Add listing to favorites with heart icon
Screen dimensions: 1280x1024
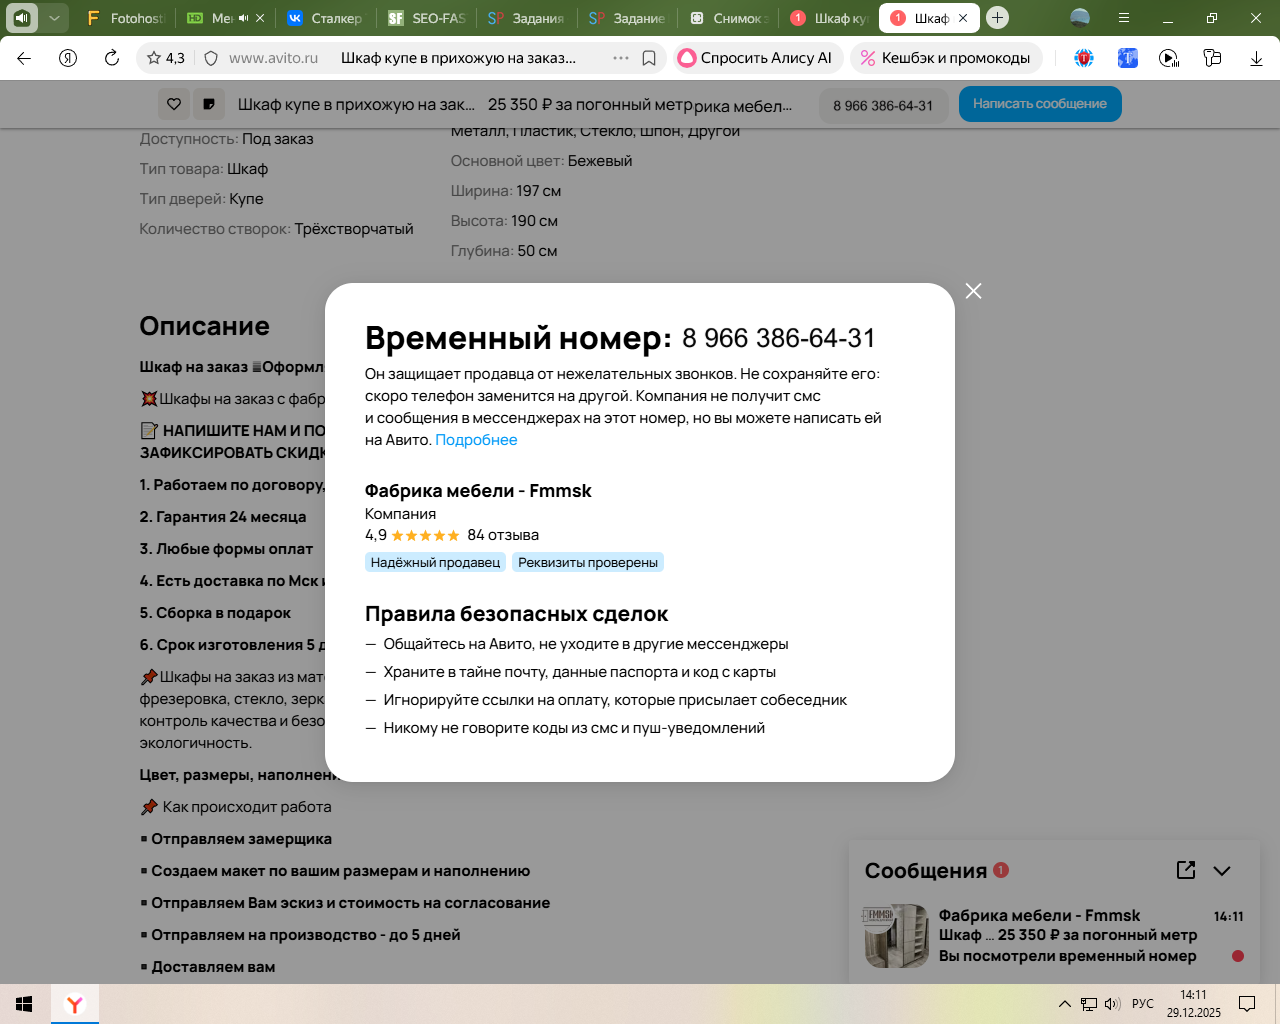[x=174, y=104]
